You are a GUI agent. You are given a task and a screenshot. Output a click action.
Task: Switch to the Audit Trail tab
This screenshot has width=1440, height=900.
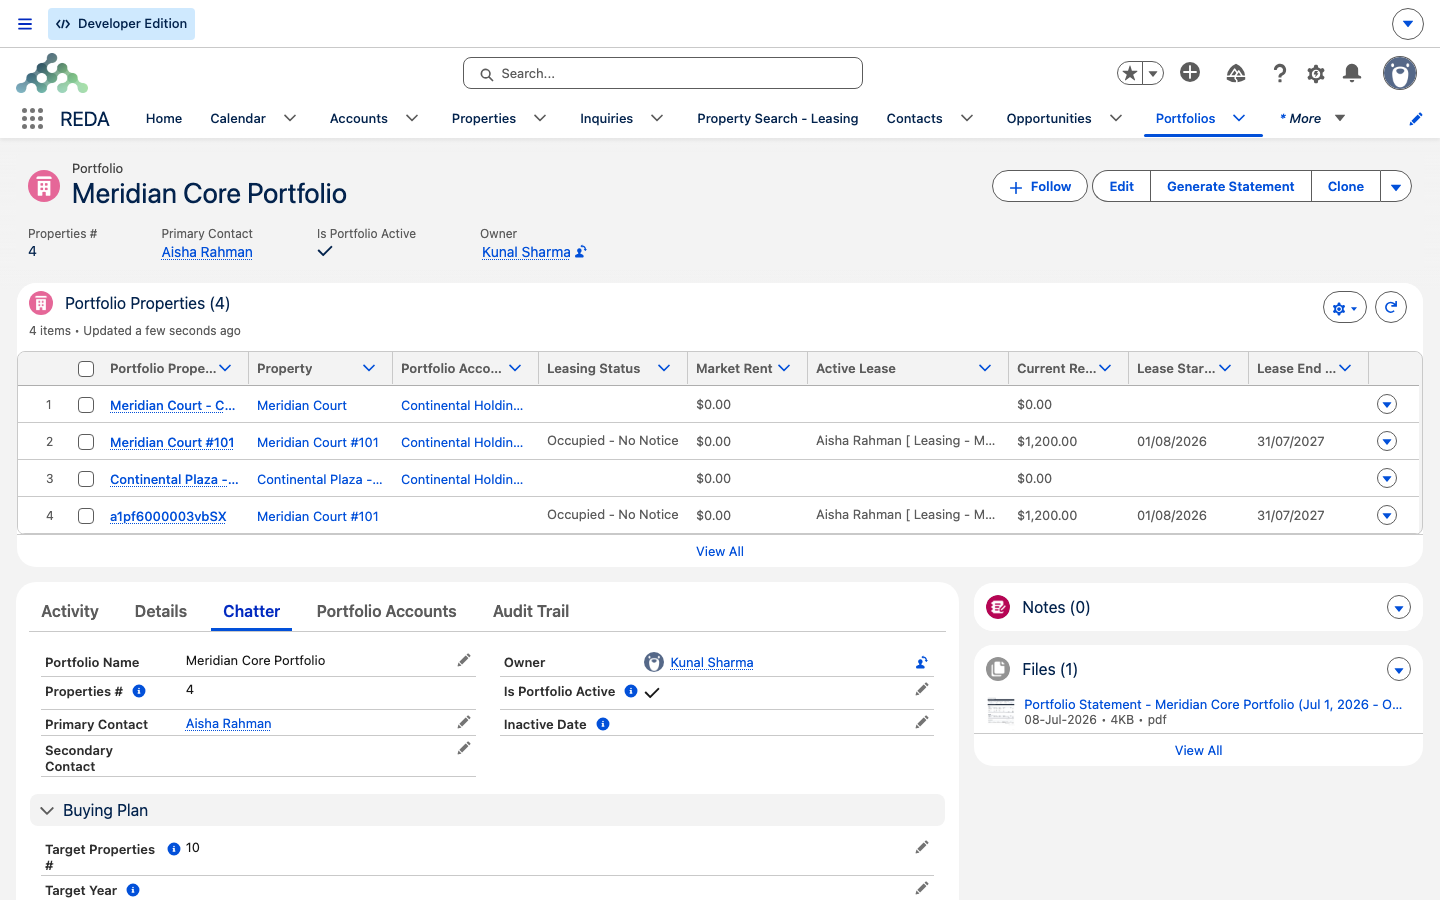[x=531, y=611]
